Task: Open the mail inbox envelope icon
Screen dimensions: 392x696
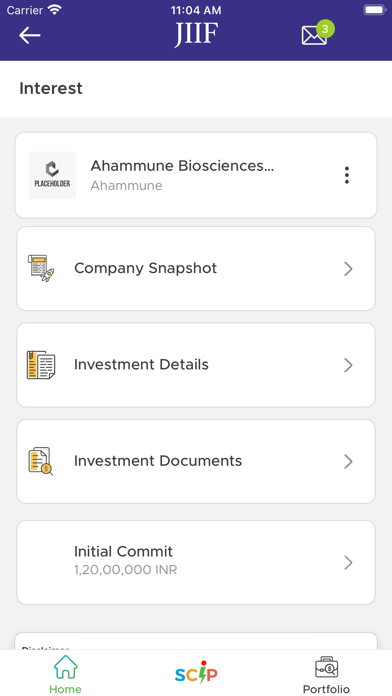Action: [314, 35]
